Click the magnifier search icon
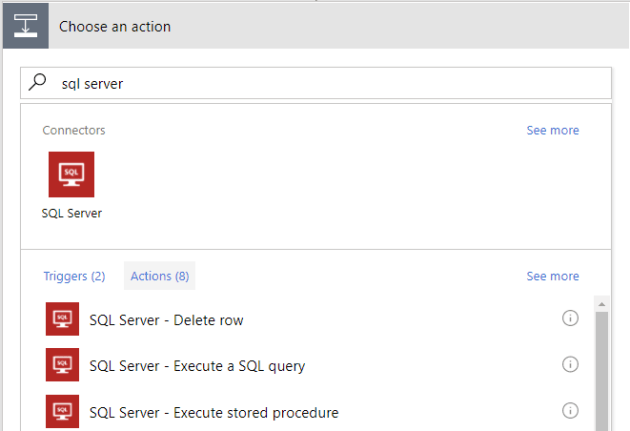Screen dimensions: 630x431 tap(39, 84)
